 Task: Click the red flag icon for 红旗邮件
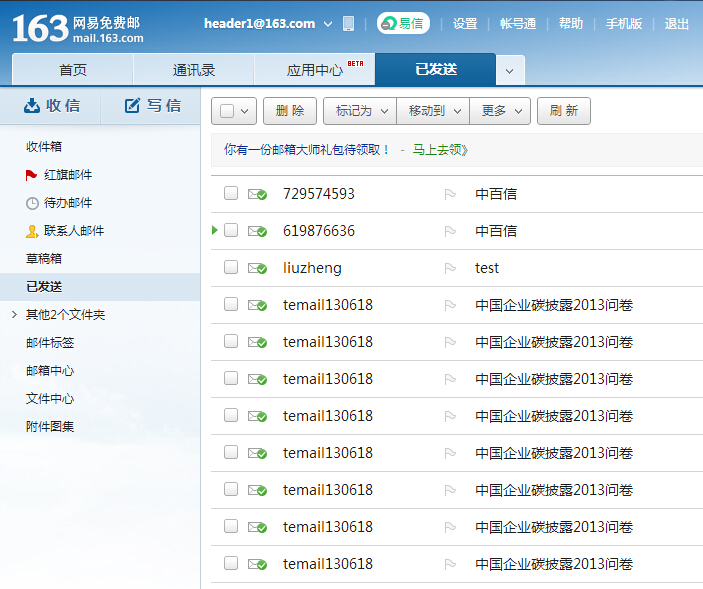point(31,175)
